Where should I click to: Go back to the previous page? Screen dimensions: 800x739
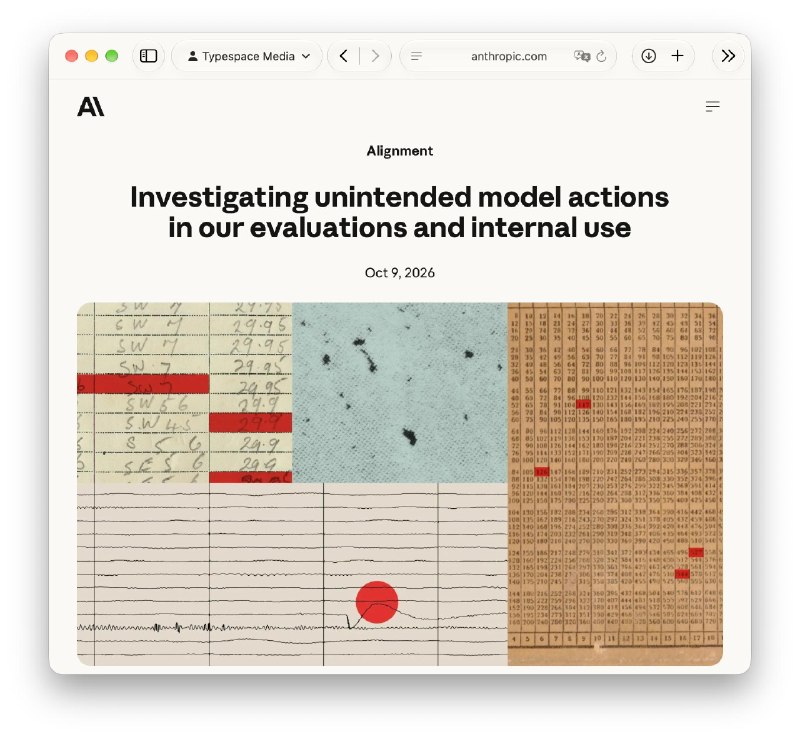click(x=344, y=56)
